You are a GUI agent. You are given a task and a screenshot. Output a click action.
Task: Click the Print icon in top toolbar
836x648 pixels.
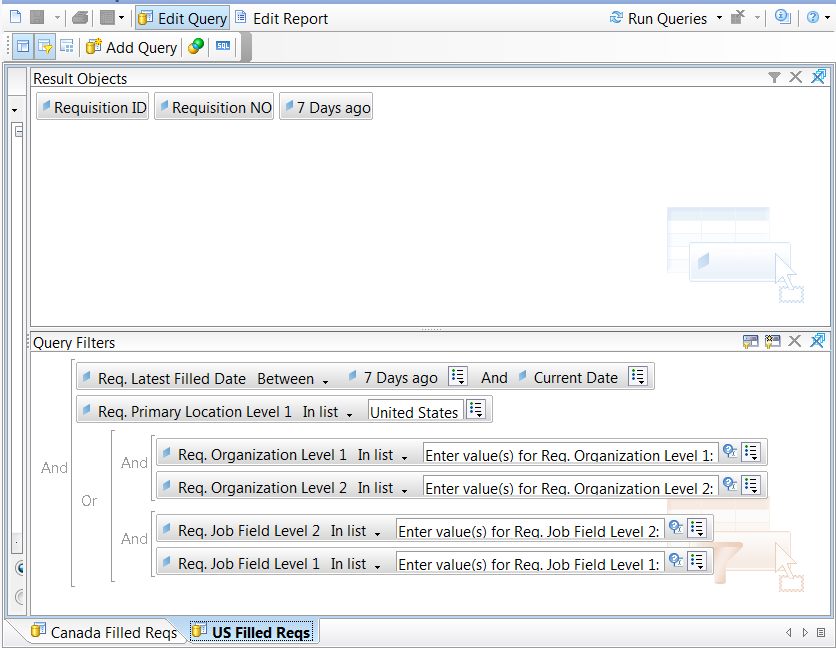point(80,18)
